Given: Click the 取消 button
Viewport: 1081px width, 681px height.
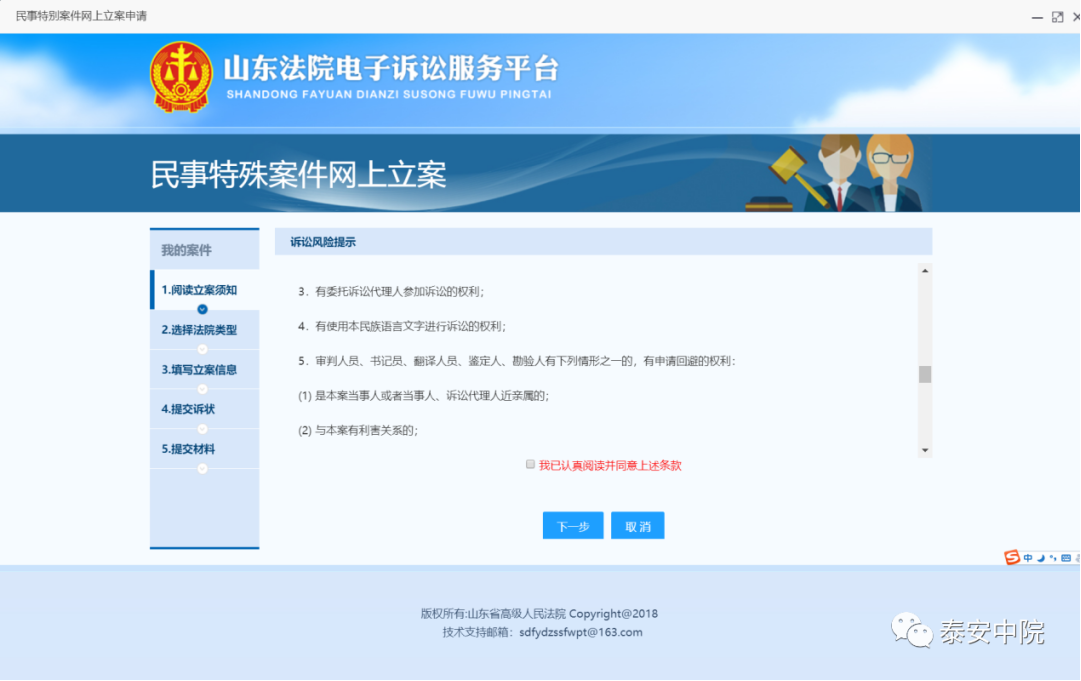Looking at the screenshot, I should 638,526.
